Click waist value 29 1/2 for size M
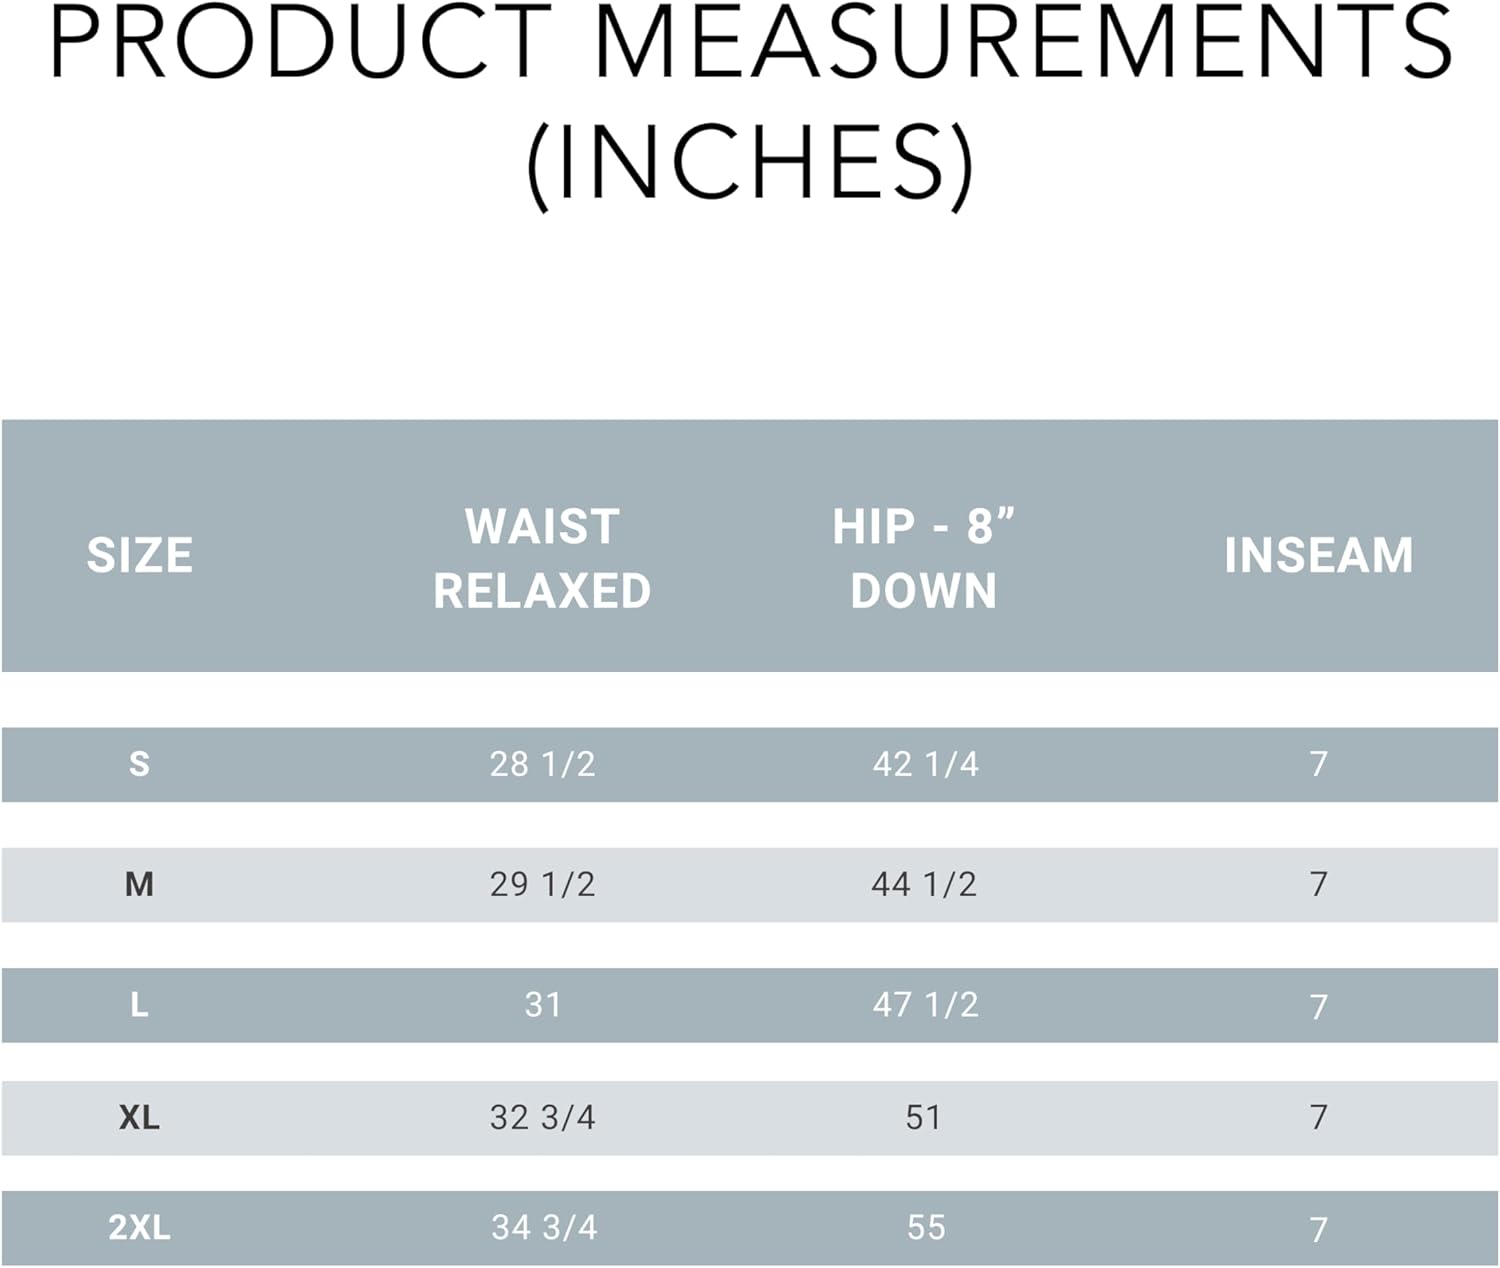 tap(542, 884)
